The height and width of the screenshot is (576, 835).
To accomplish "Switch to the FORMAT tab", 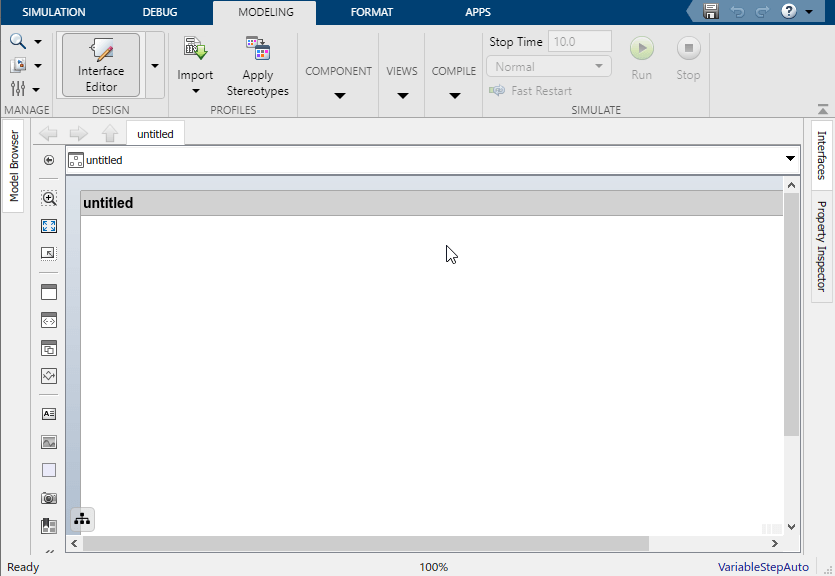I will pyautogui.click(x=371, y=12).
